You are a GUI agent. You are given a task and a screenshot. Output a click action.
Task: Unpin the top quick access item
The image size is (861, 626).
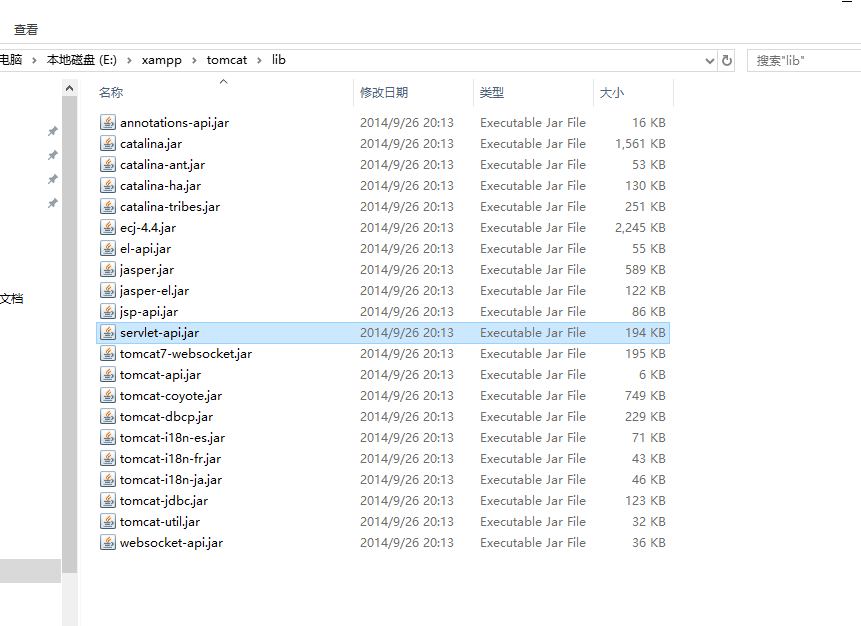(52, 130)
